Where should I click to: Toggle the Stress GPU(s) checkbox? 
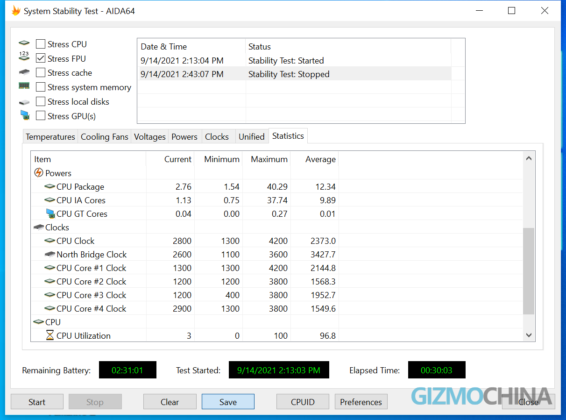tap(41, 116)
